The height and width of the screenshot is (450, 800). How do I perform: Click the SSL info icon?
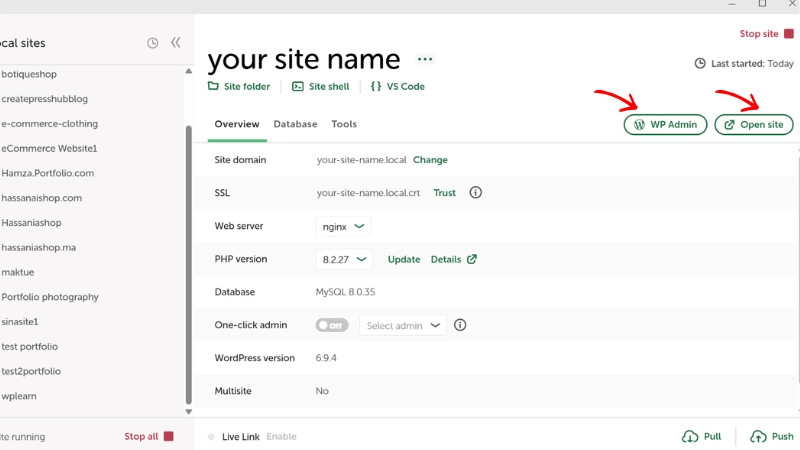point(476,192)
